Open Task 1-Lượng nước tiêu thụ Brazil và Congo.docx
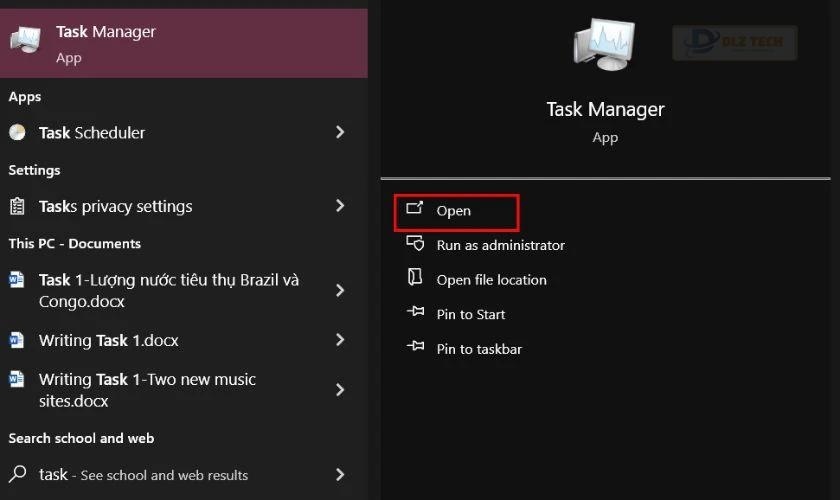Image resolution: width=840 pixels, height=500 pixels. point(184,290)
